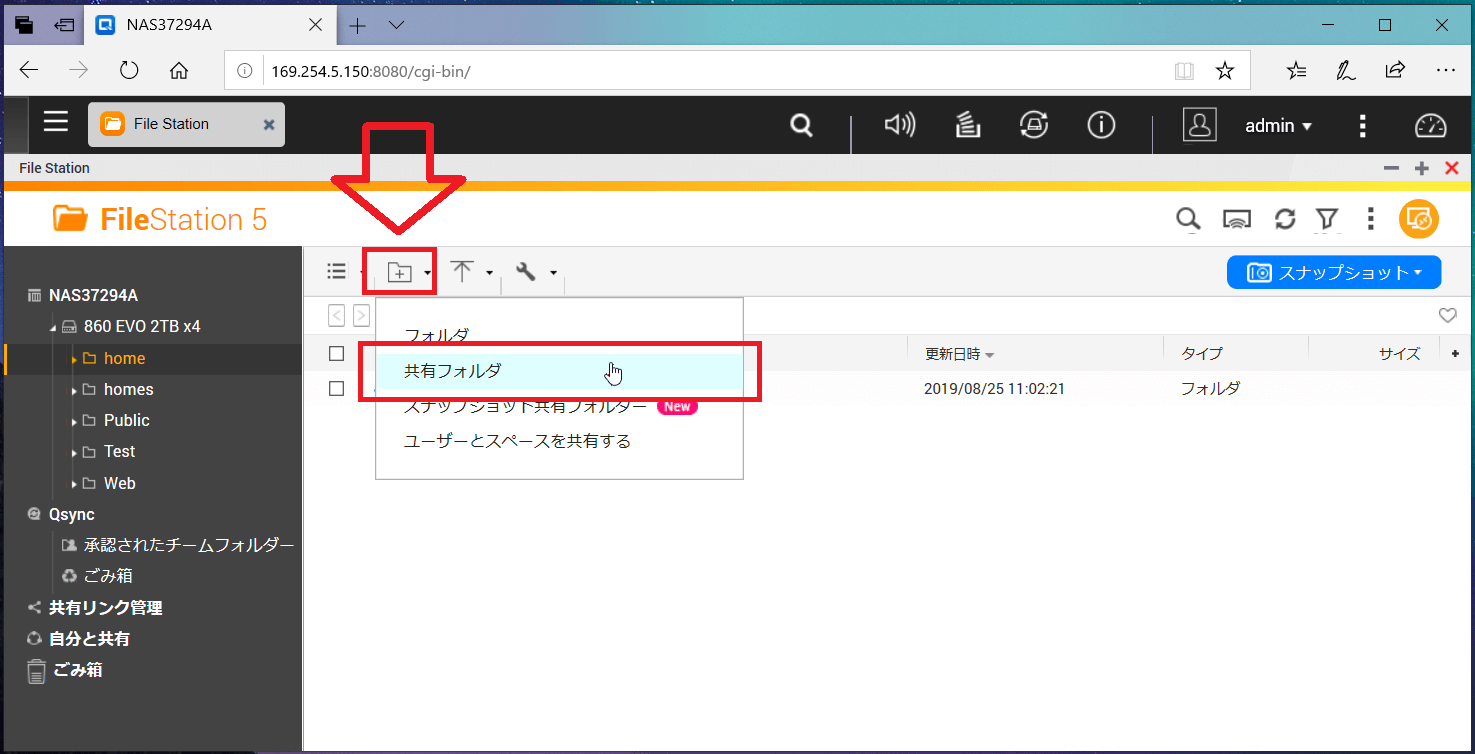Check the first folder row checkbox
Viewport: 1475px width, 754px height.
pos(337,389)
